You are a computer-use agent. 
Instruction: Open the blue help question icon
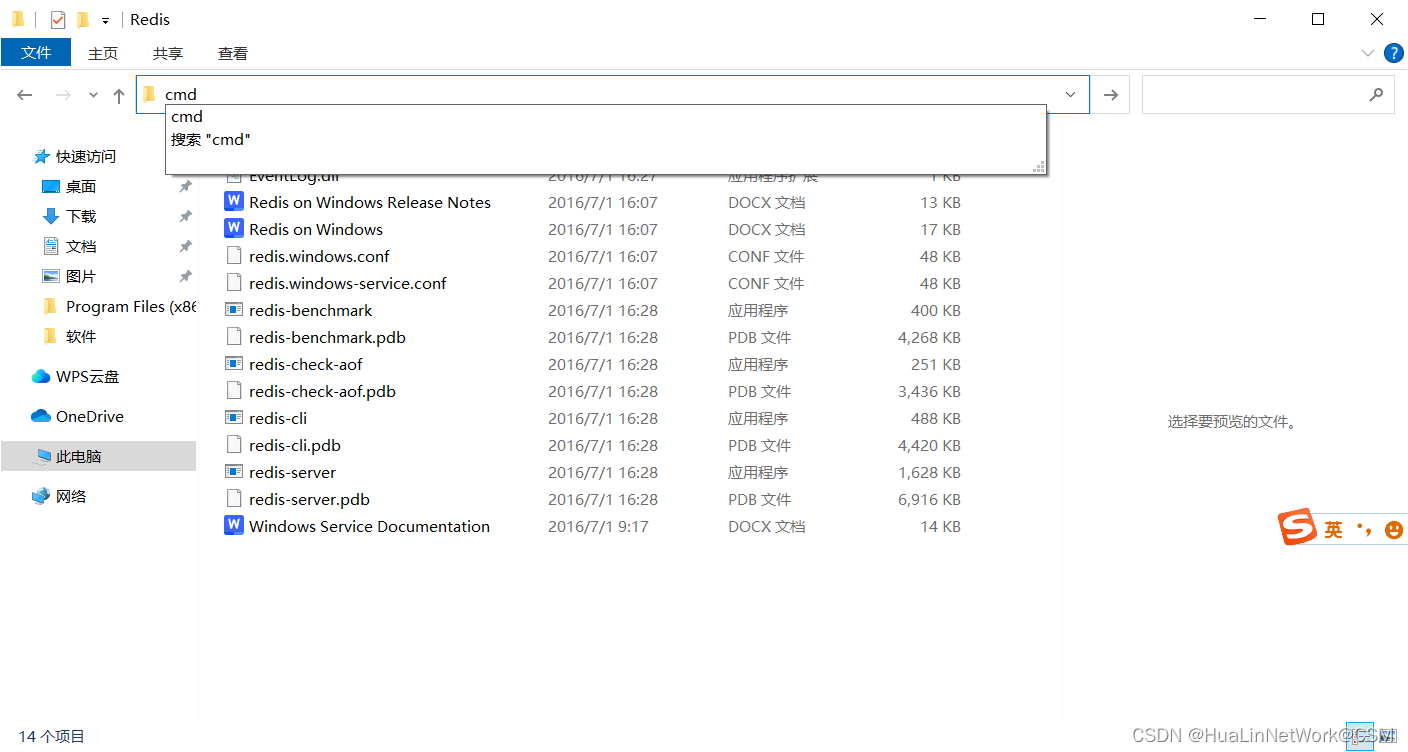[x=1393, y=53]
